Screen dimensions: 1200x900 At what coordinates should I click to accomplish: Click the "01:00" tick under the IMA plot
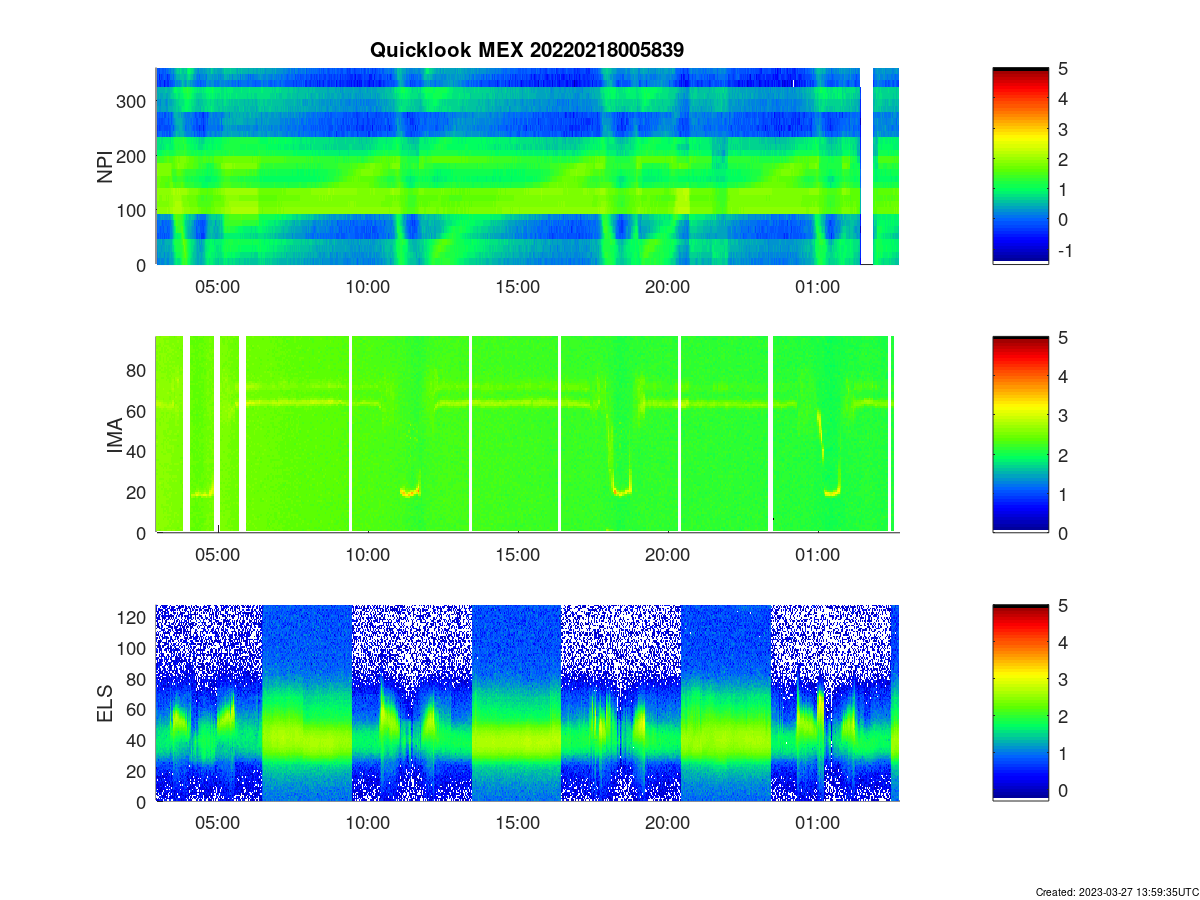click(818, 555)
